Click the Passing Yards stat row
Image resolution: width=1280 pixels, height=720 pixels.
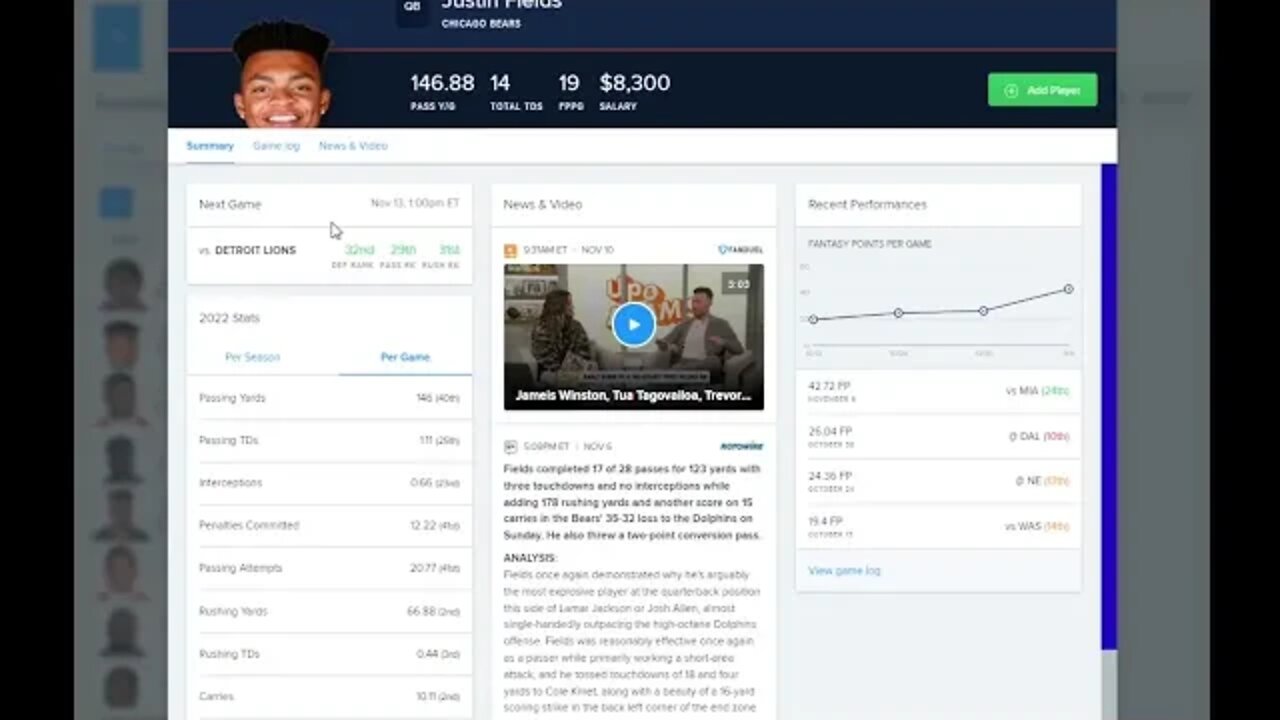(x=329, y=398)
